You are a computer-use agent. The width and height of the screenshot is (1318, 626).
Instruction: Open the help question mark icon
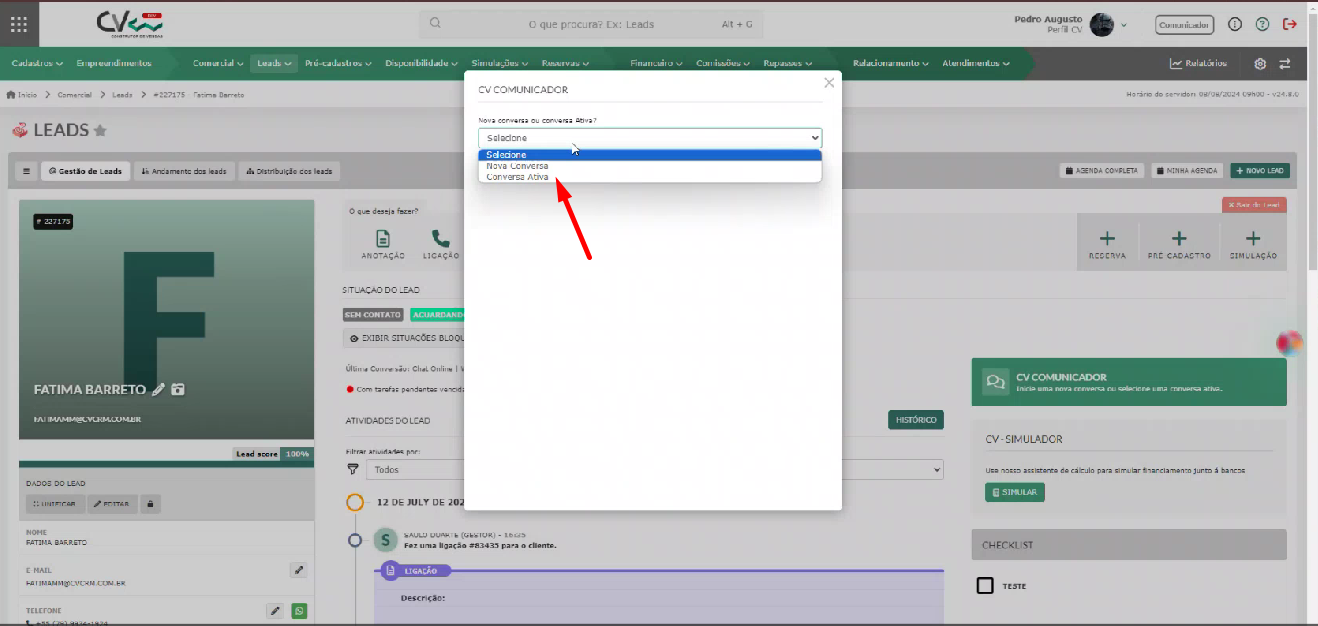(x=1262, y=24)
